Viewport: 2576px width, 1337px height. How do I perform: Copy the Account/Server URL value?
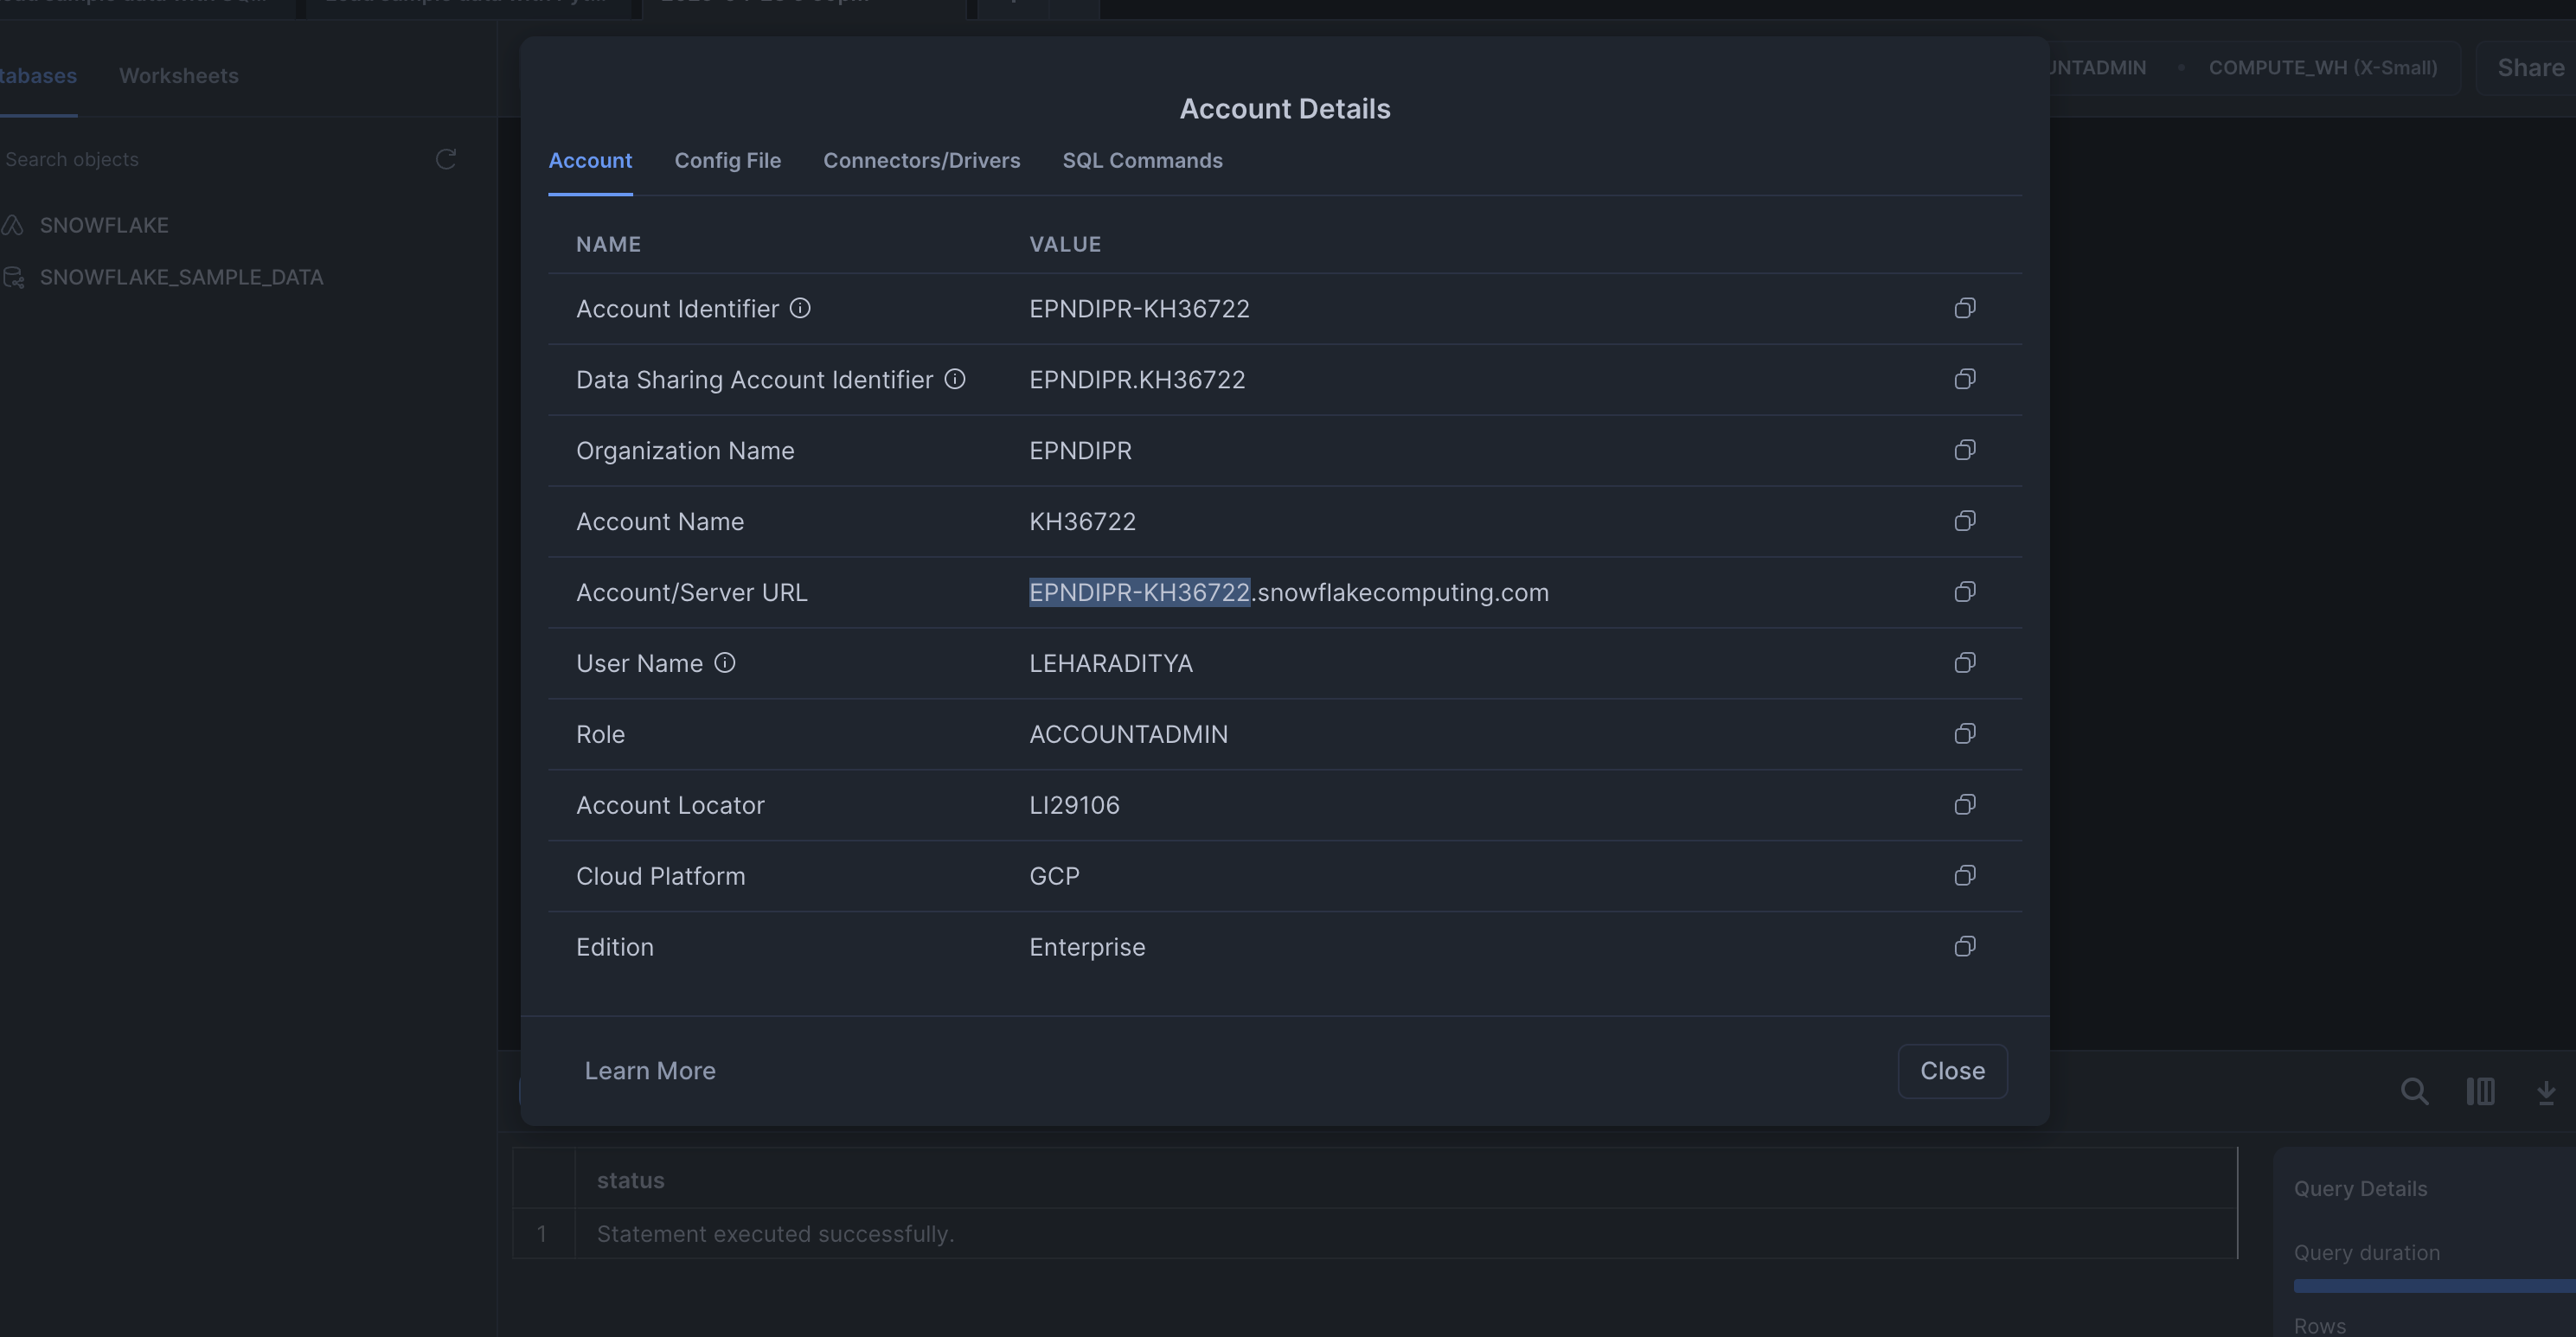tap(1964, 592)
